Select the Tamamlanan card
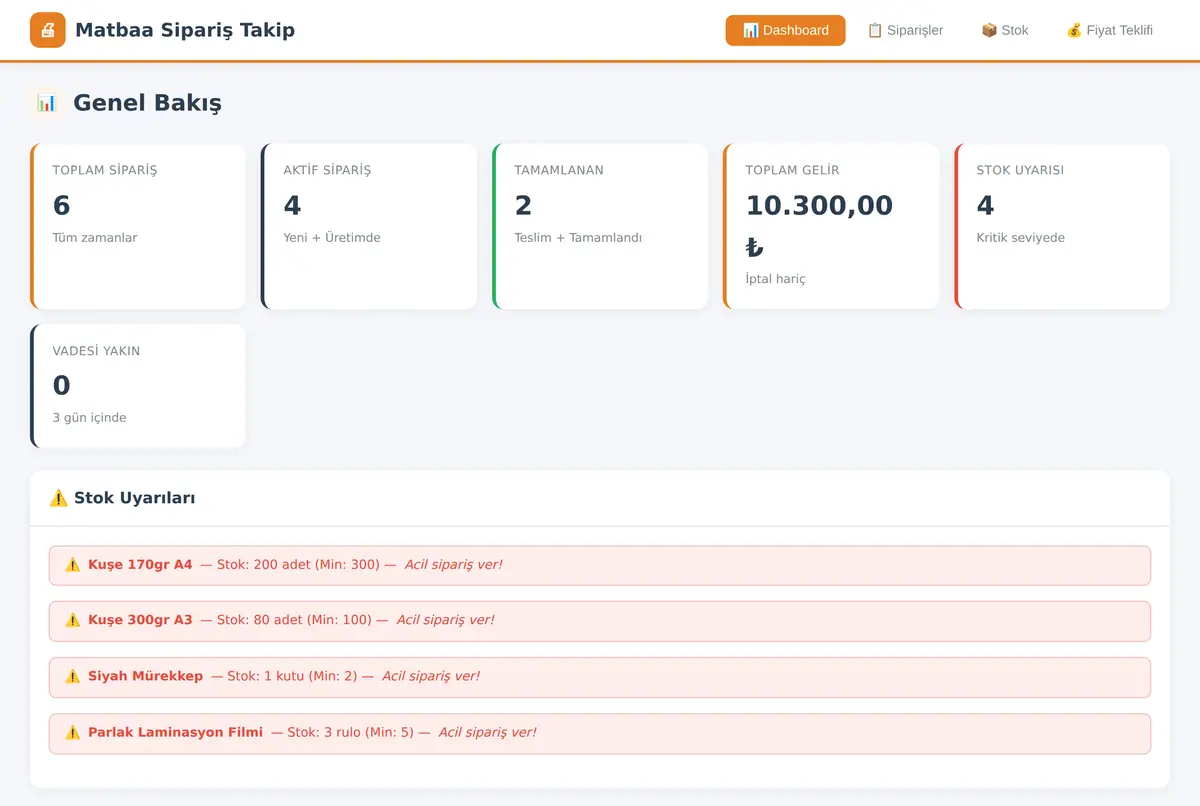Screen dimensions: 1200x806 pos(600,226)
